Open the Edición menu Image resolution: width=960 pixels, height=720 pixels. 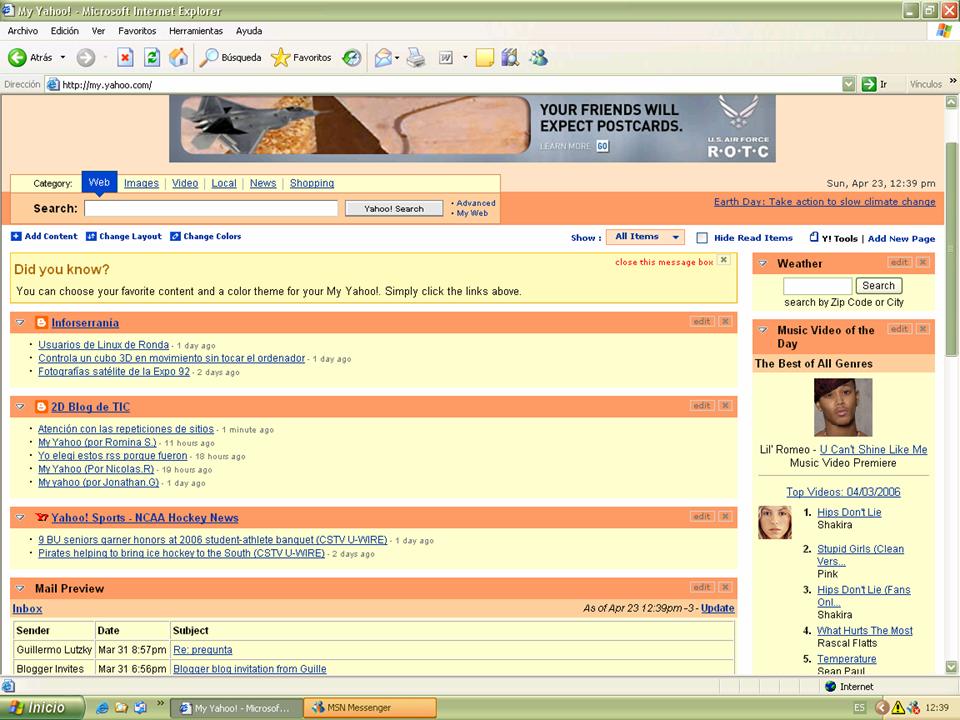(x=64, y=31)
